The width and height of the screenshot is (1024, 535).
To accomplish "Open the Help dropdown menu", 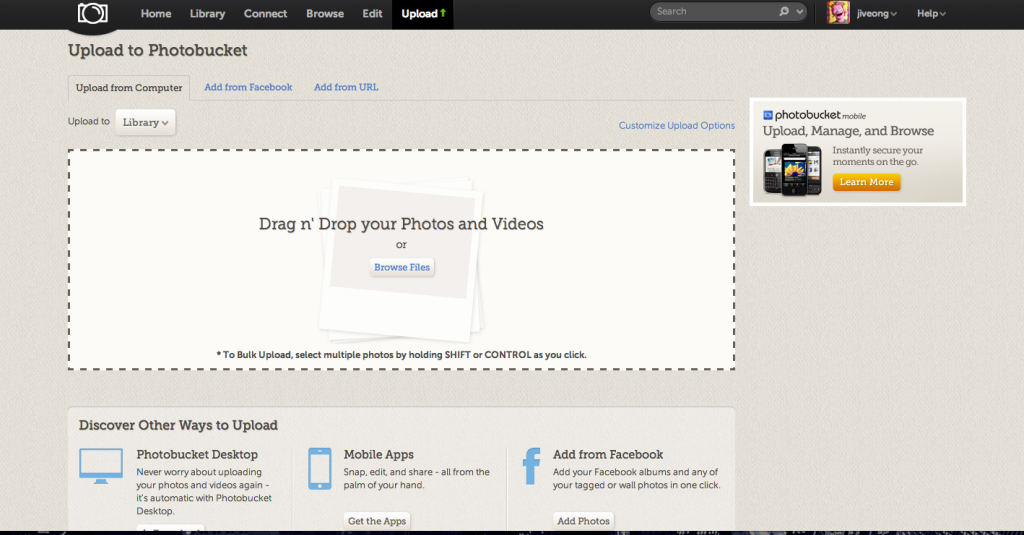I will [931, 14].
